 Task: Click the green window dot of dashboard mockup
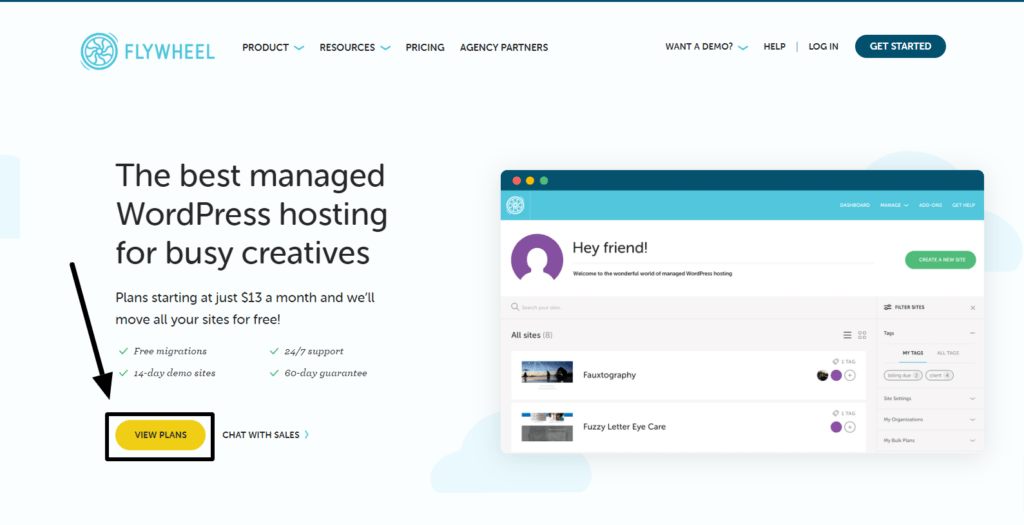[x=544, y=181]
